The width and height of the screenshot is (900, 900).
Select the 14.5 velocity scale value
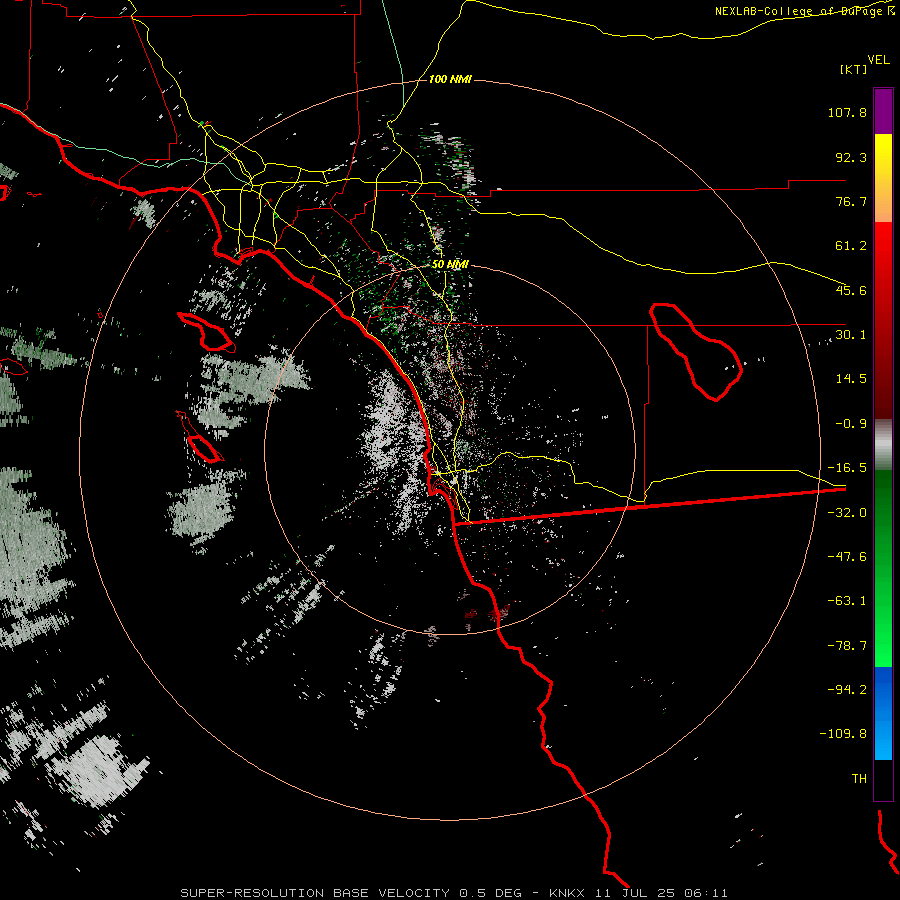(x=851, y=379)
